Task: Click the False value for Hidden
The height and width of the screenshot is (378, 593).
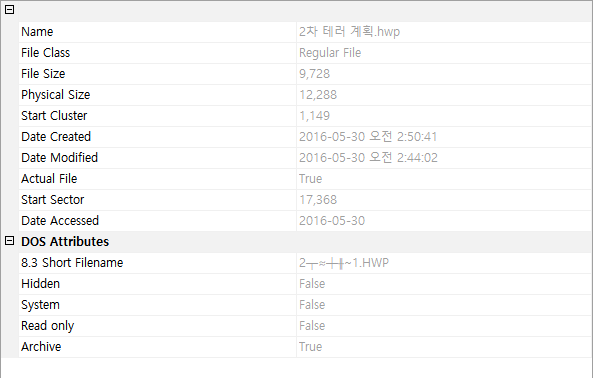Action: (x=312, y=284)
